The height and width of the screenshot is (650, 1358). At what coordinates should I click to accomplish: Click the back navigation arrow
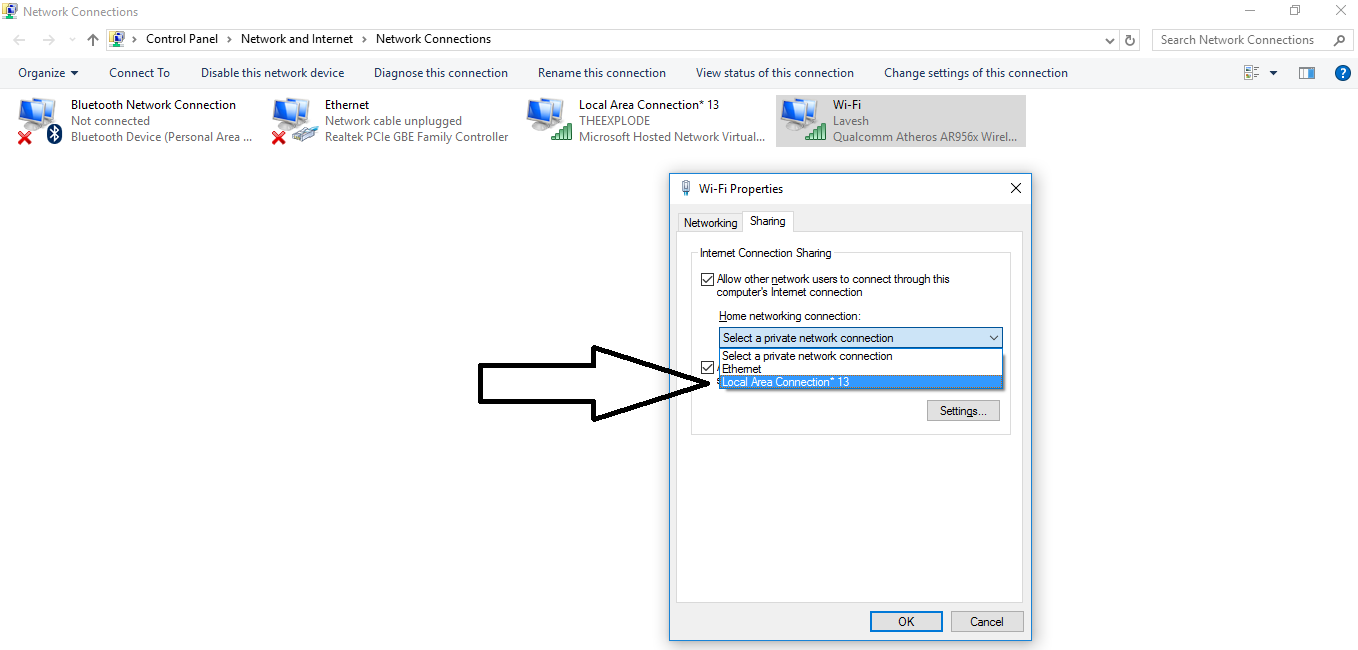18,39
